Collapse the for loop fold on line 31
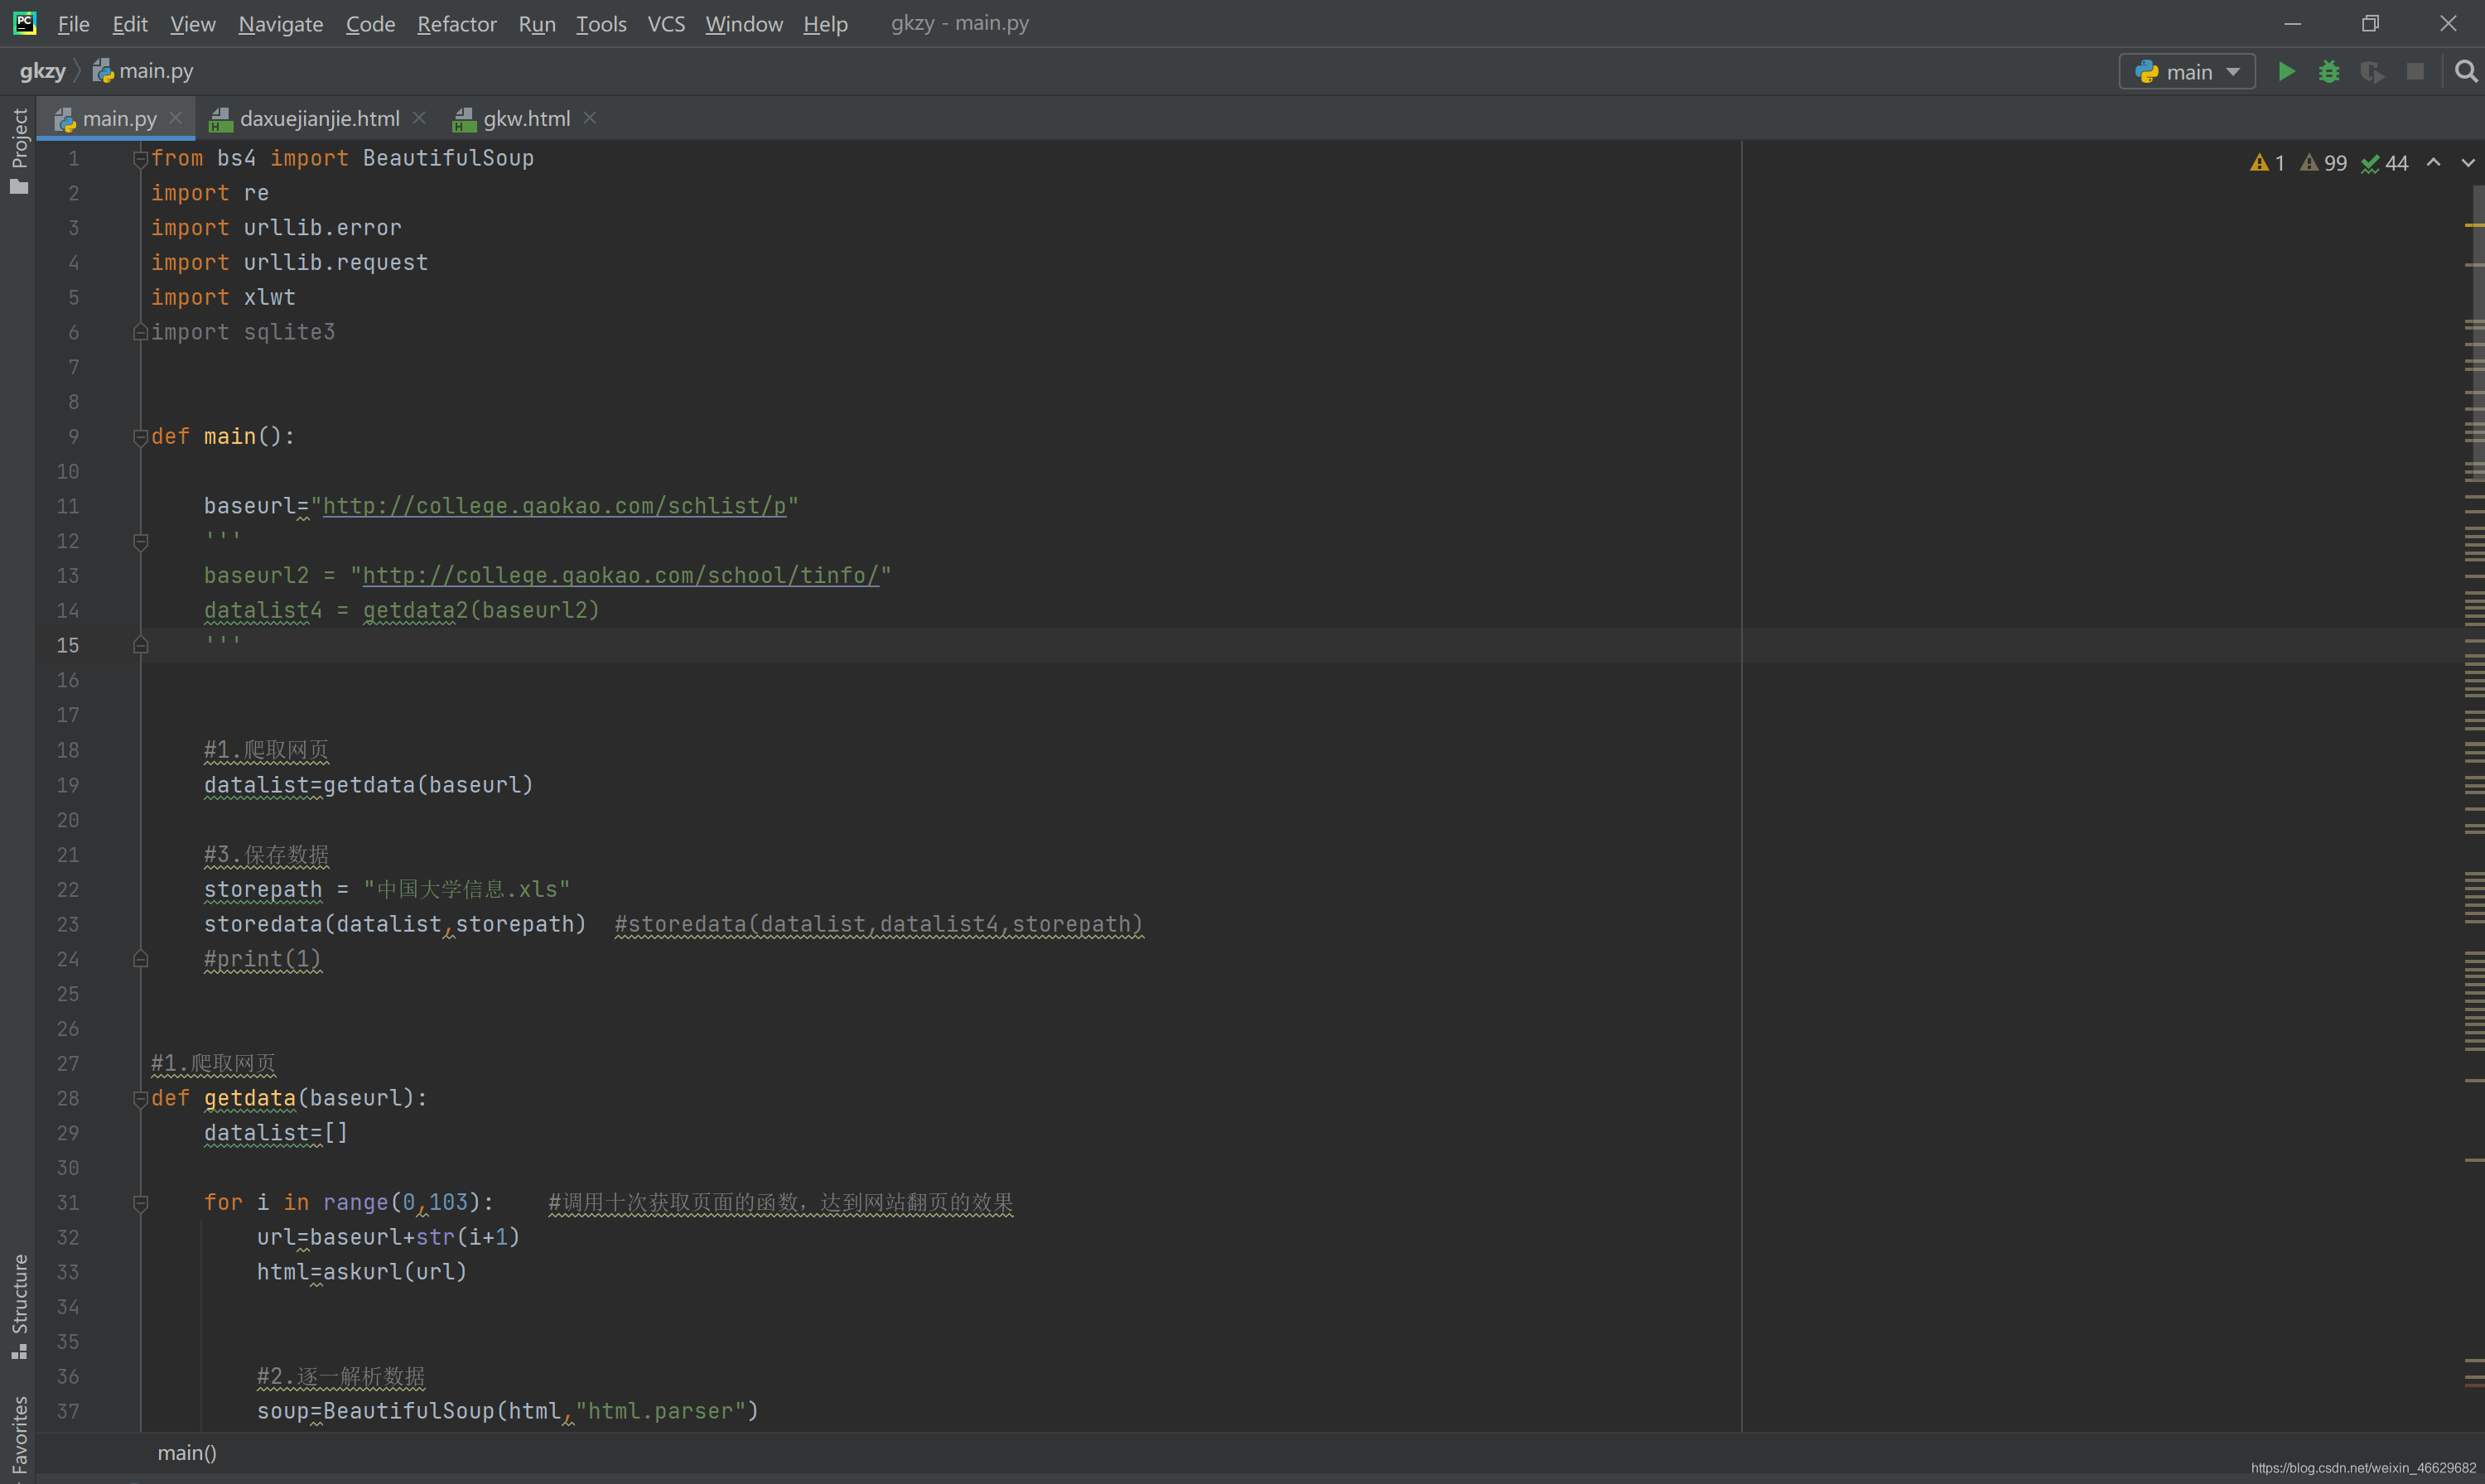2485x1484 pixels. coord(140,1203)
